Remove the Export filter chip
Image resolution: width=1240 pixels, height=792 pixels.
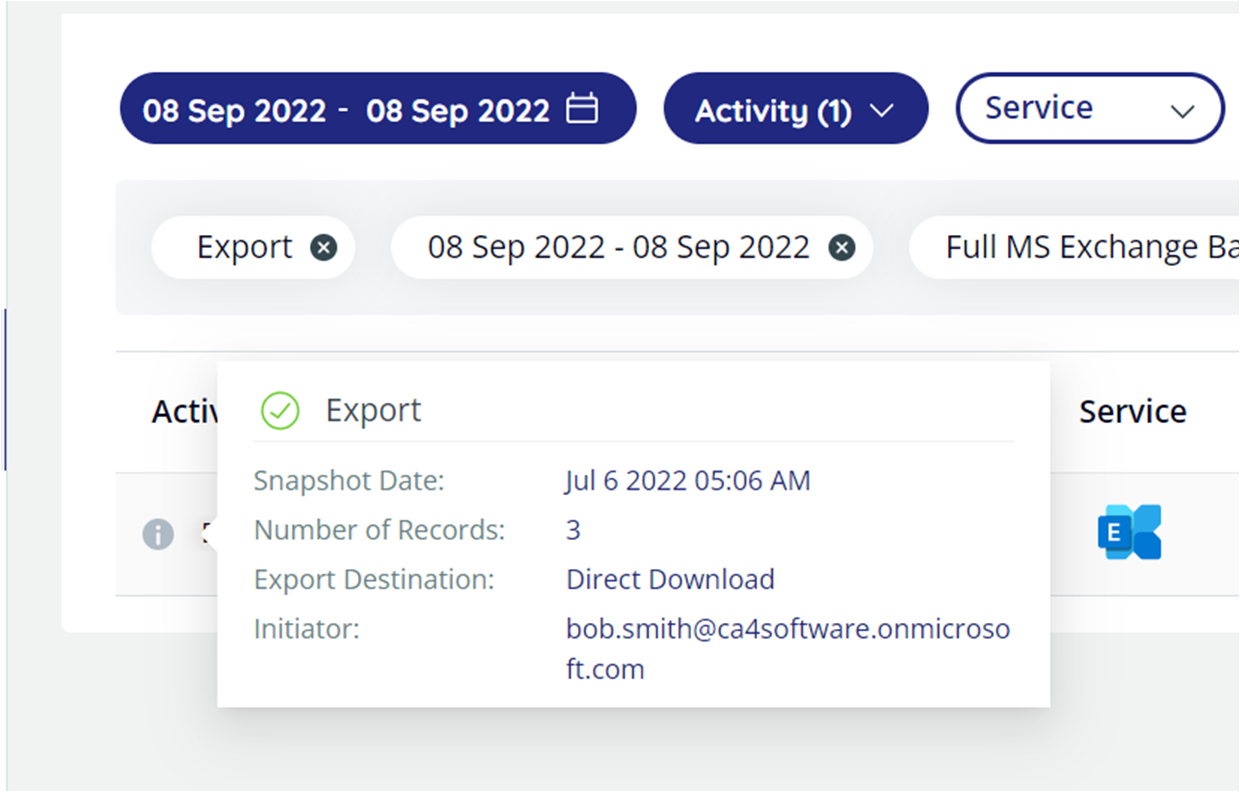tap(323, 247)
